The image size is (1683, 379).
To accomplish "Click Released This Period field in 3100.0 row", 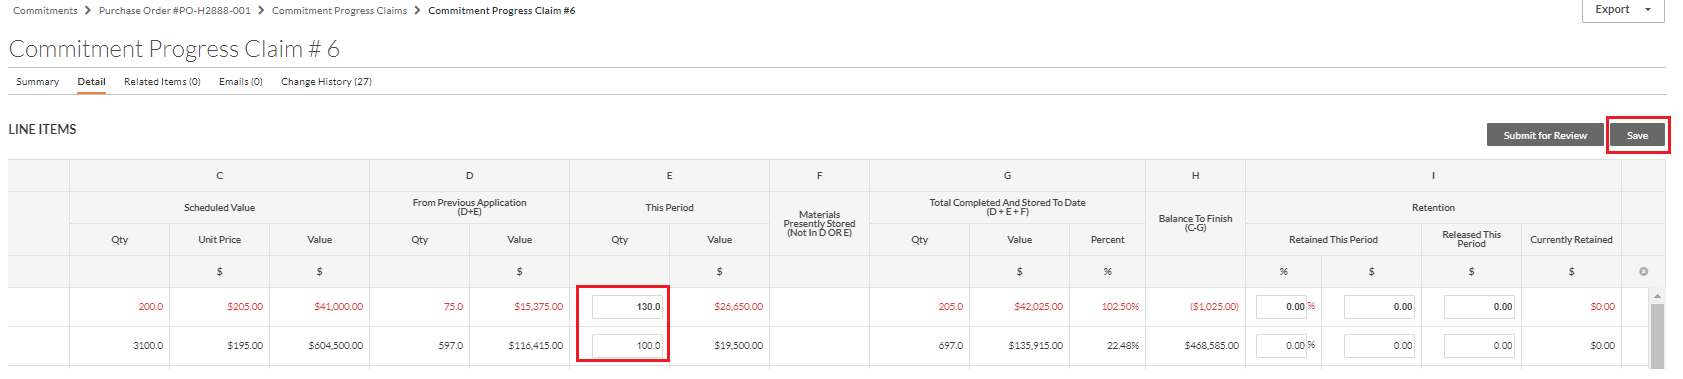I will pos(1479,345).
